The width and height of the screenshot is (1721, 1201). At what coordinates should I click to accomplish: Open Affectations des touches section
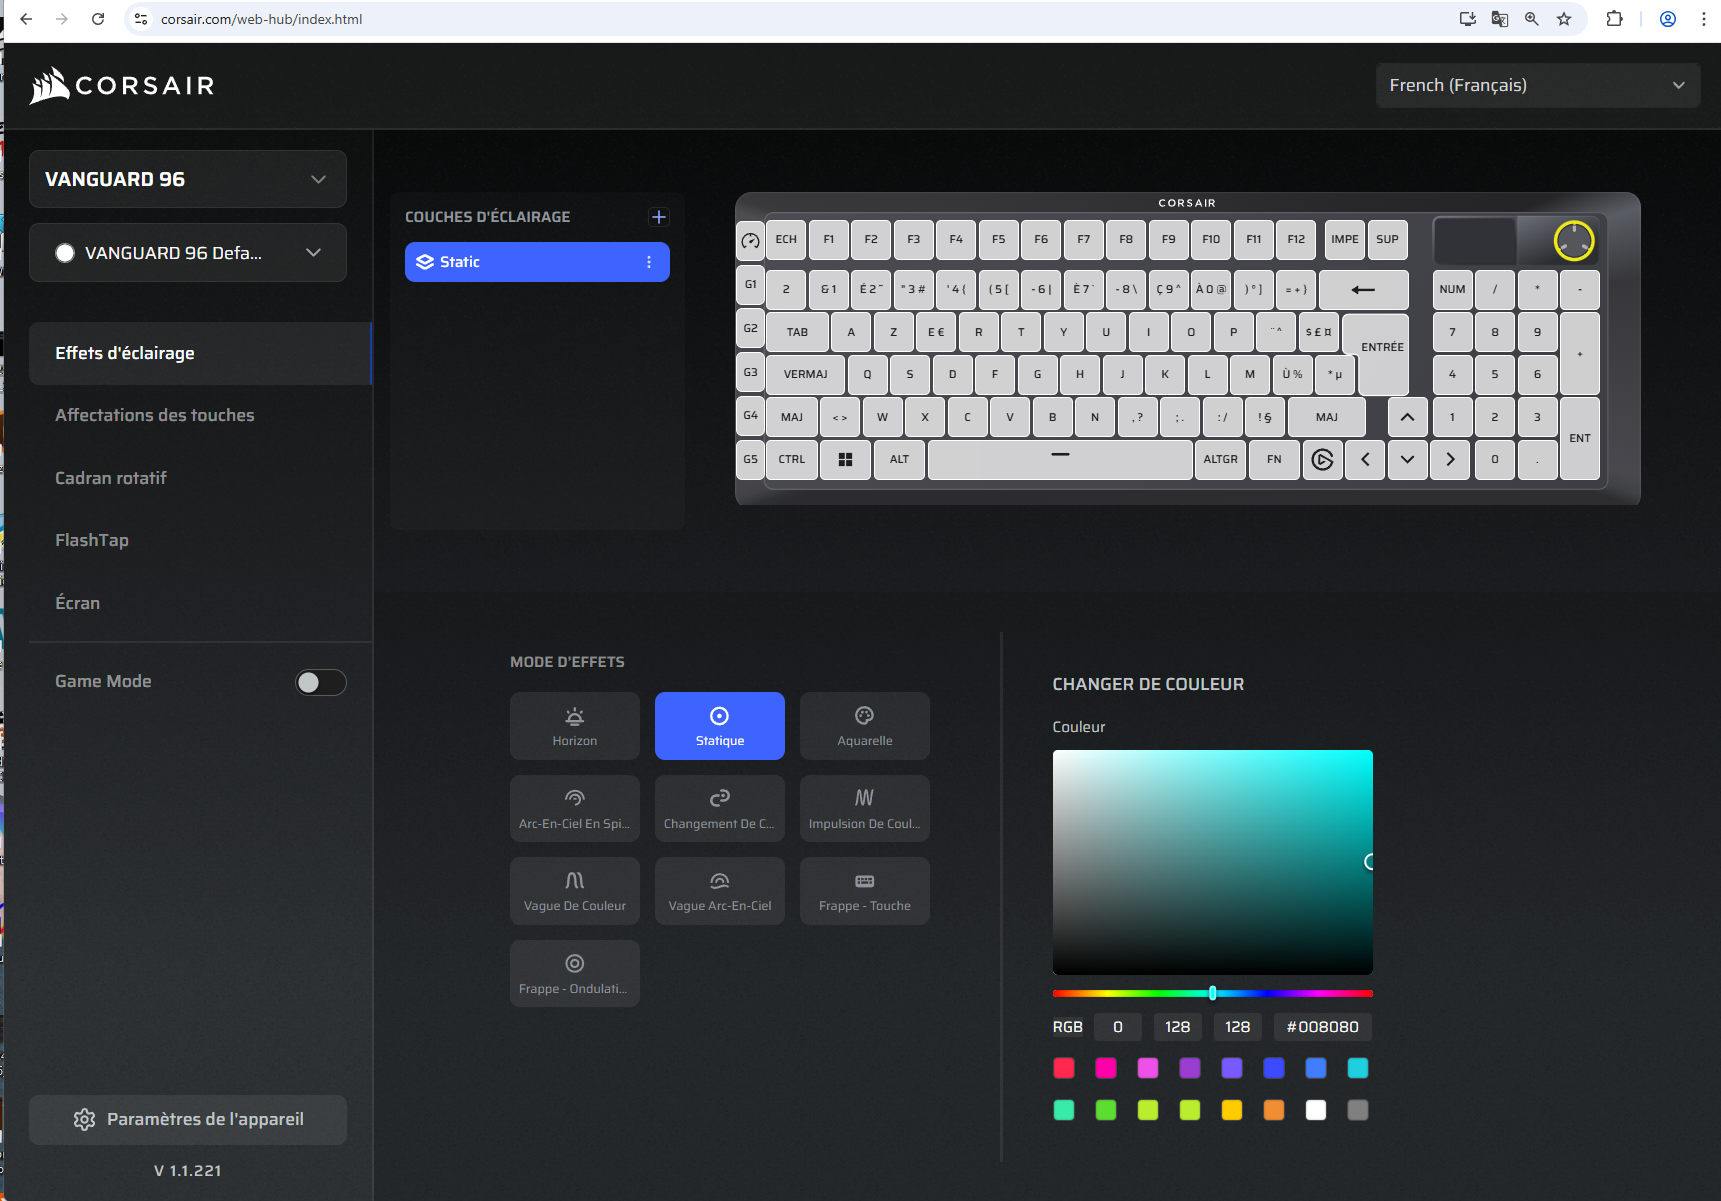[155, 415]
